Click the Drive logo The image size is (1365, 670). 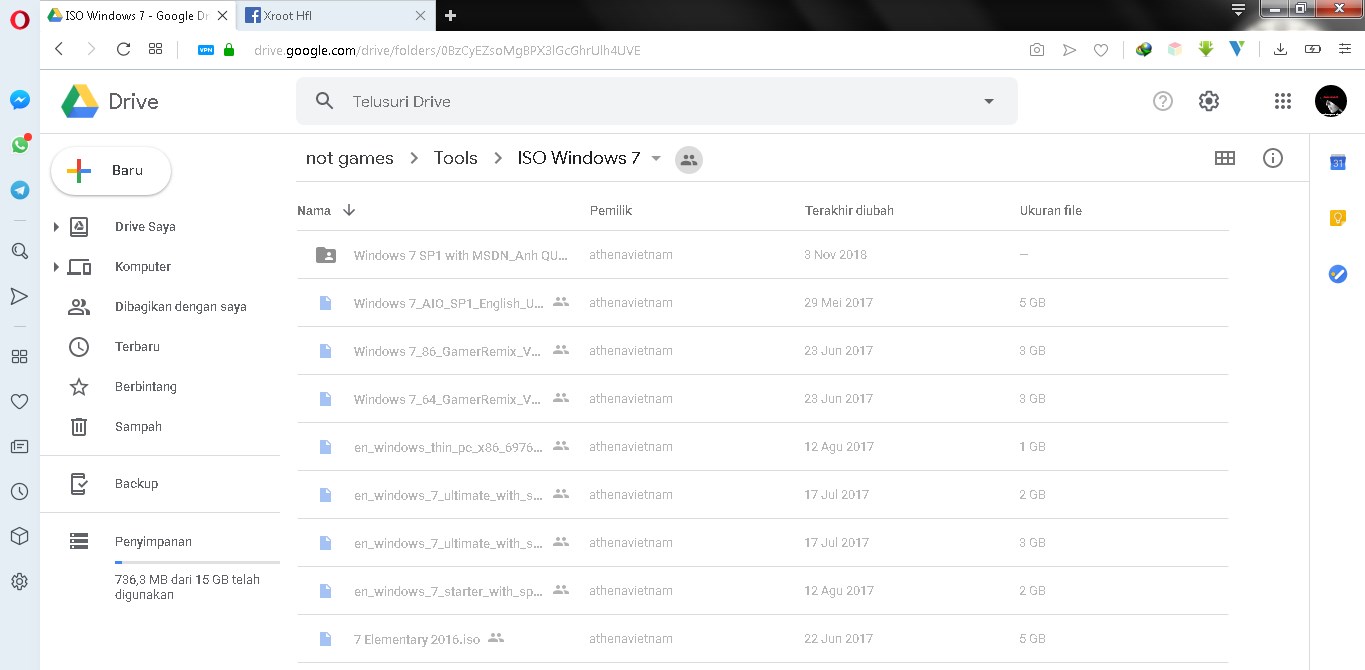pos(110,101)
